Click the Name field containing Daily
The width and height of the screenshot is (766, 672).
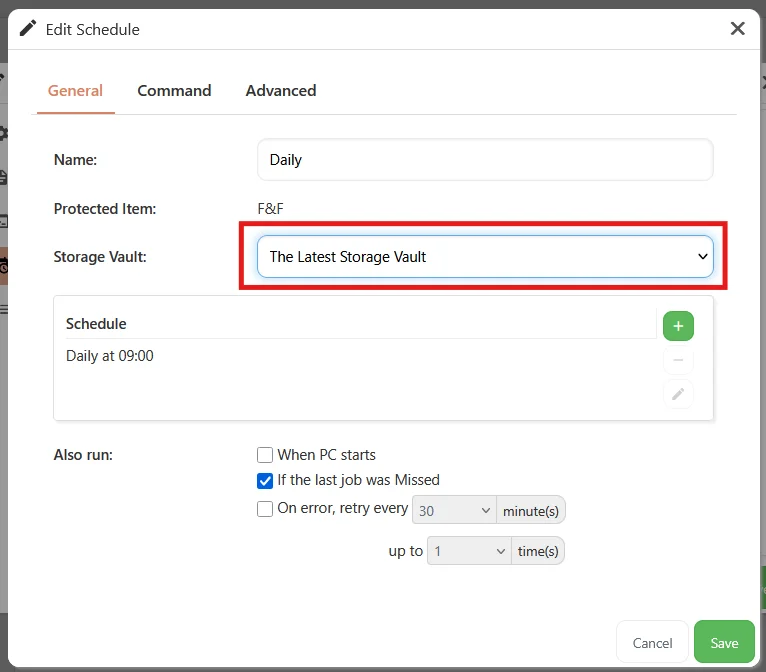click(485, 160)
